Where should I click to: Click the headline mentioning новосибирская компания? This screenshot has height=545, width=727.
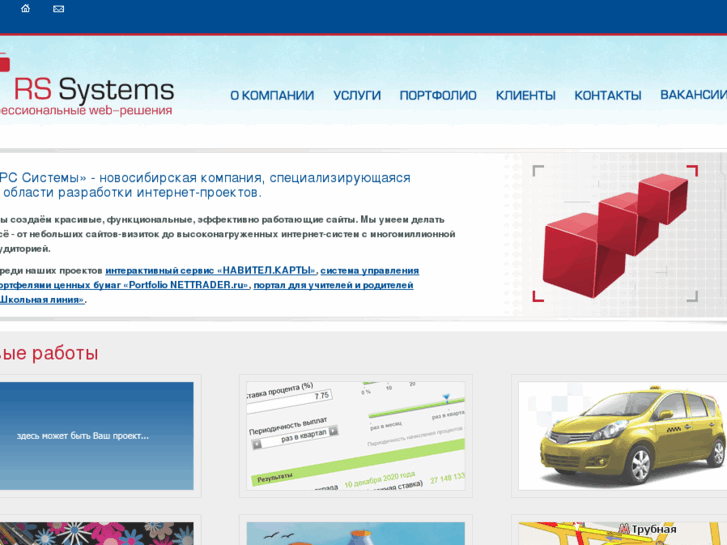click(205, 185)
